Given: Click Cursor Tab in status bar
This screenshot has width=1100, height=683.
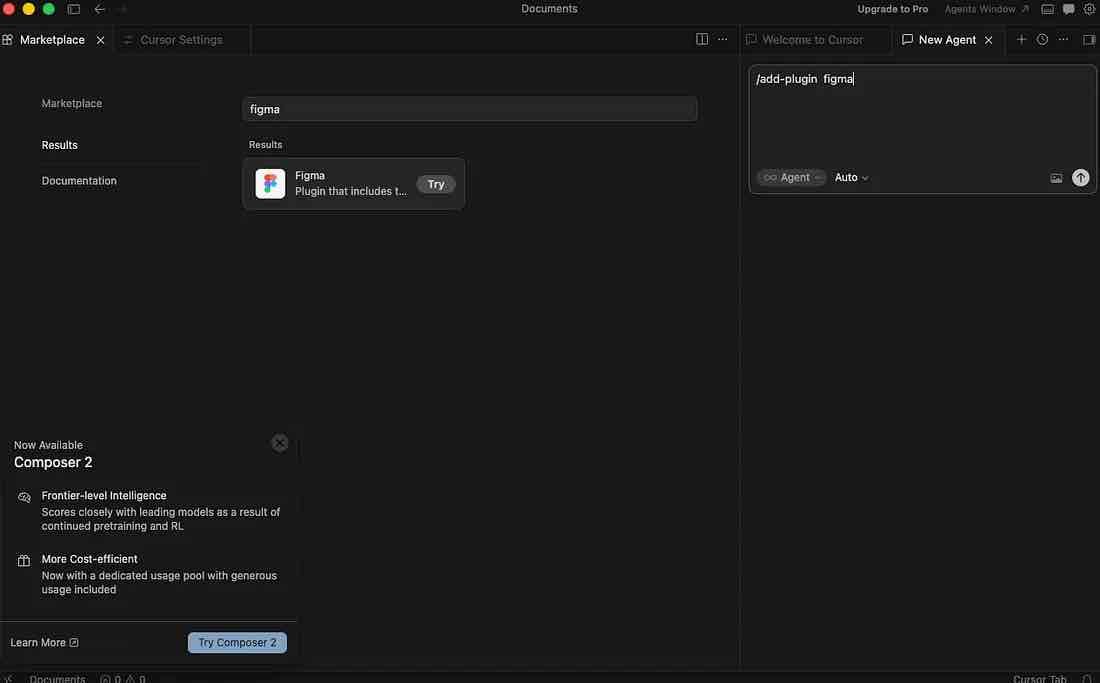Looking at the screenshot, I should pyautogui.click(x=1039, y=679).
